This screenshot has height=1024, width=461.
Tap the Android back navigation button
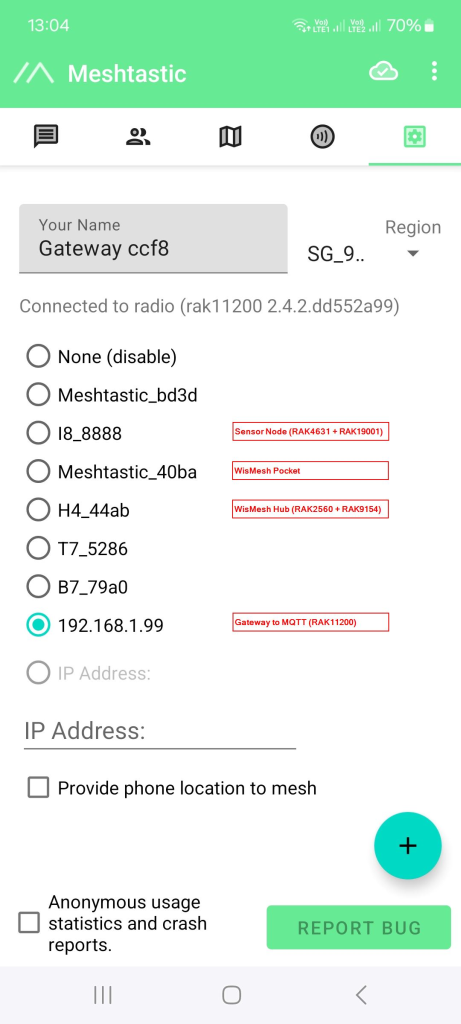click(x=361, y=995)
